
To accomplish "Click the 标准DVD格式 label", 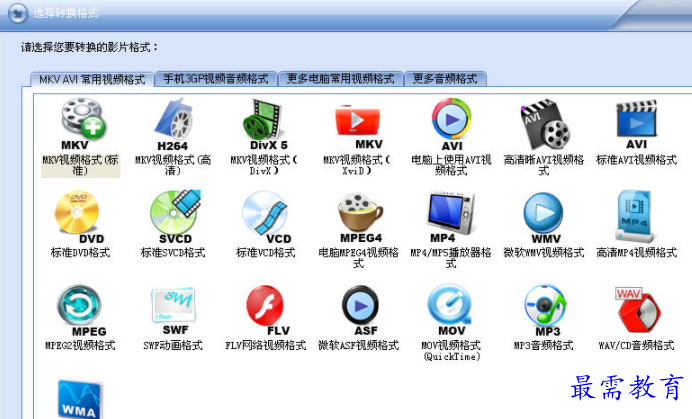I will (x=80, y=253).
